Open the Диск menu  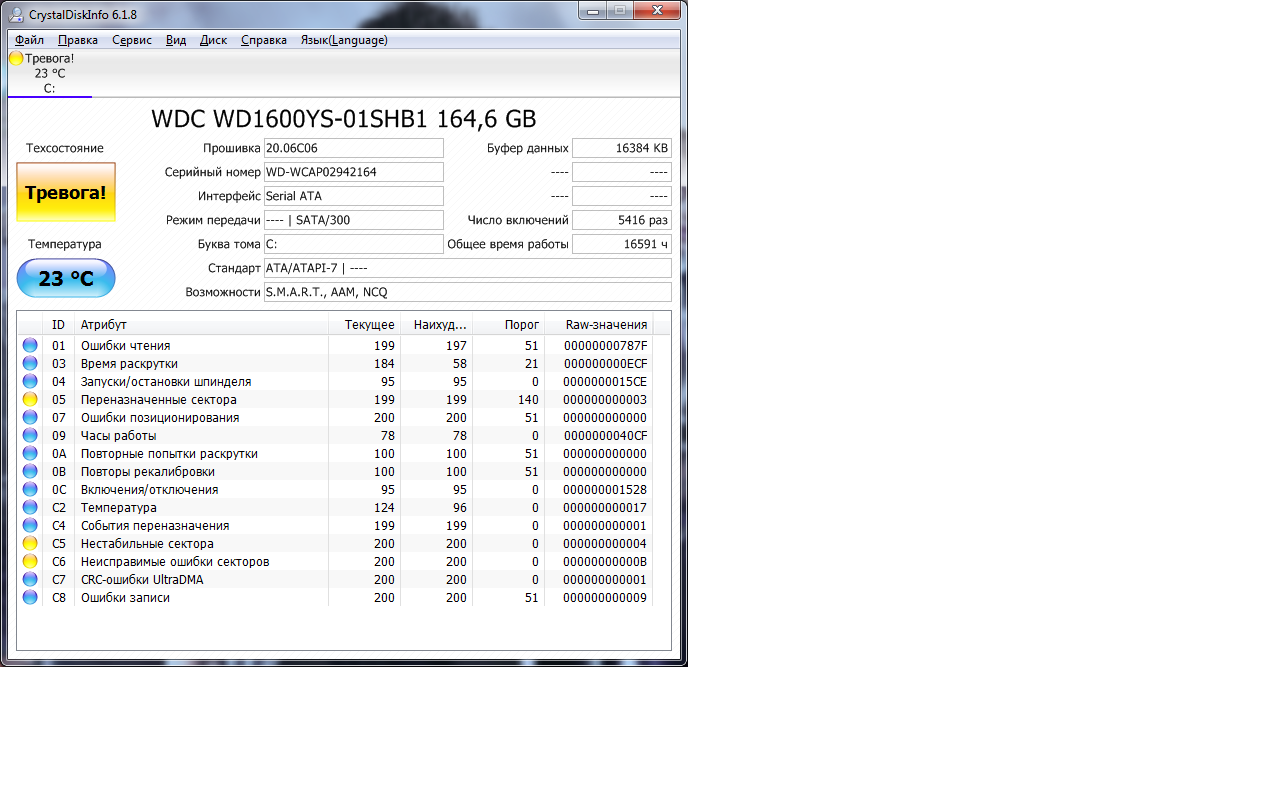pos(213,40)
